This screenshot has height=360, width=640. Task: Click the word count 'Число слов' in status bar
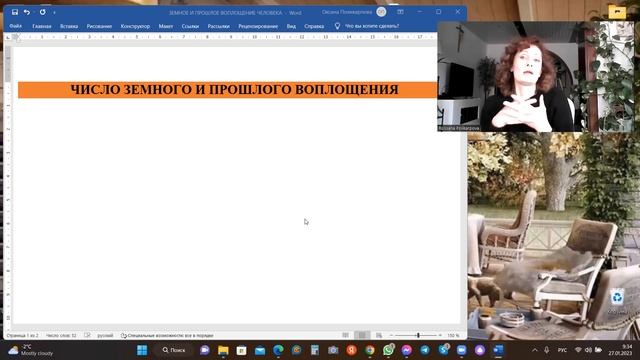pos(61,336)
